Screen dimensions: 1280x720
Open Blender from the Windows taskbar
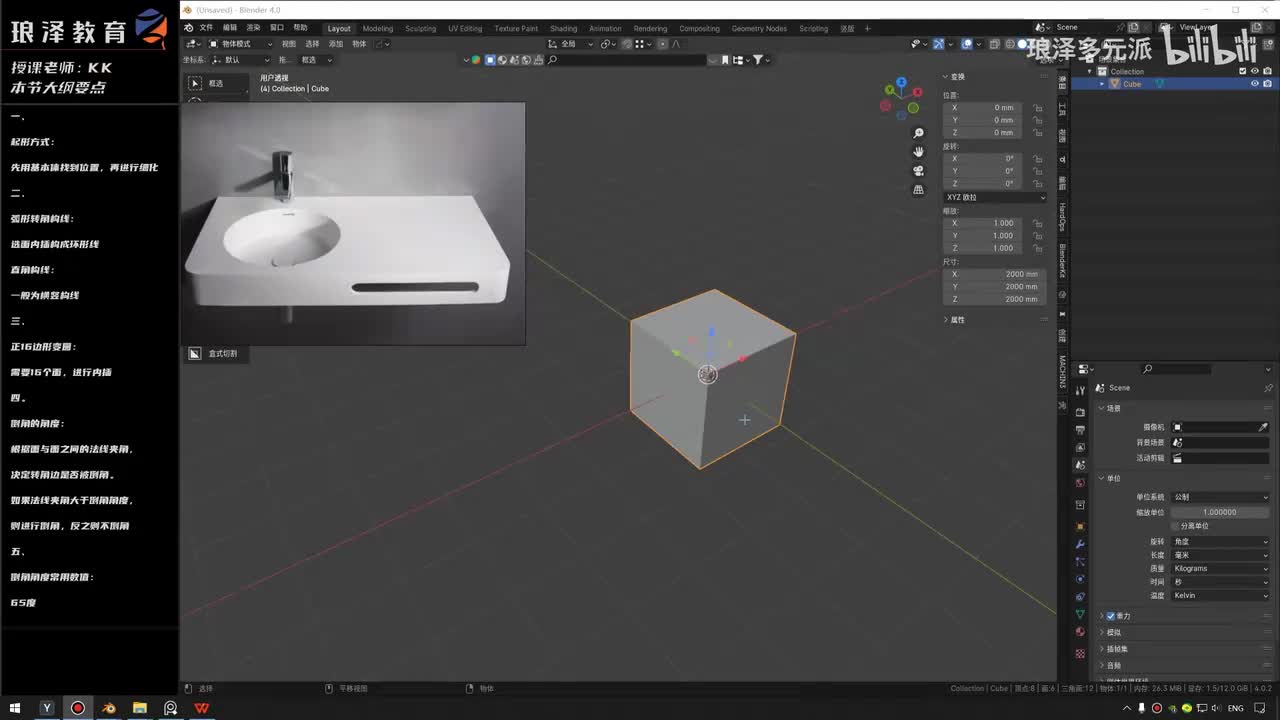point(108,708)
